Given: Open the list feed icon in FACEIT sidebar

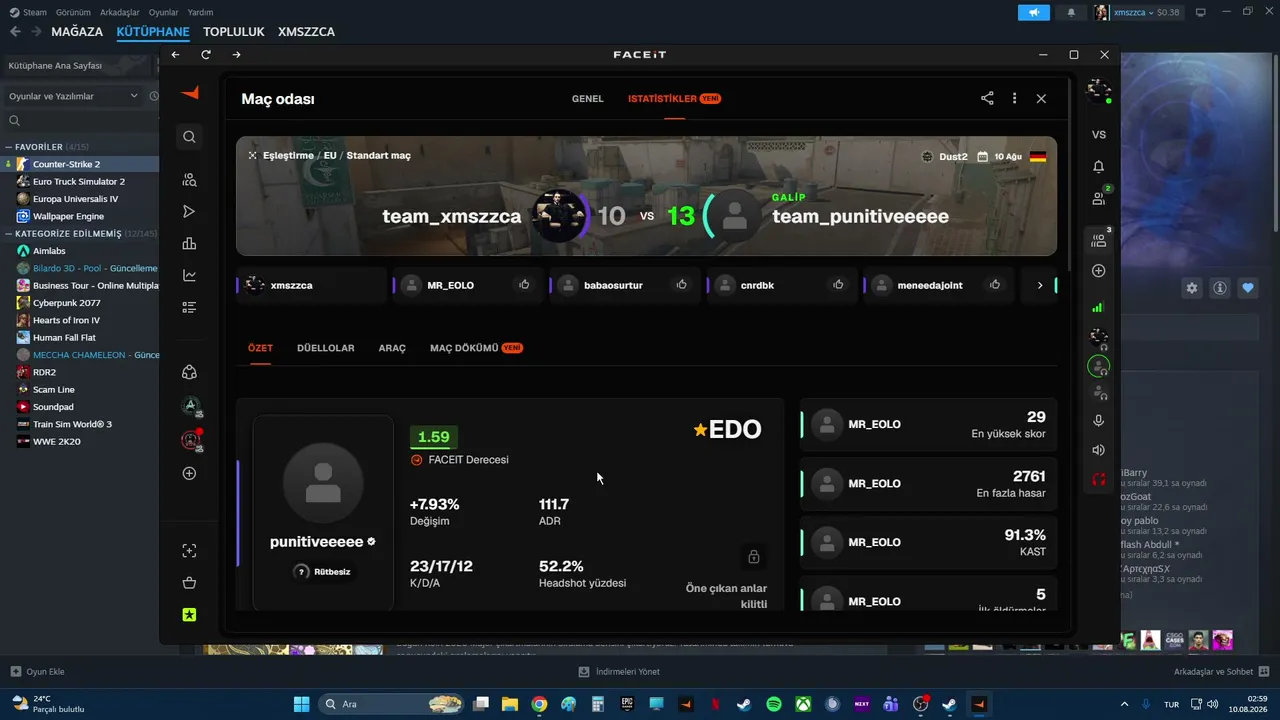Looking at the screenshot, I should coord(189,307).
